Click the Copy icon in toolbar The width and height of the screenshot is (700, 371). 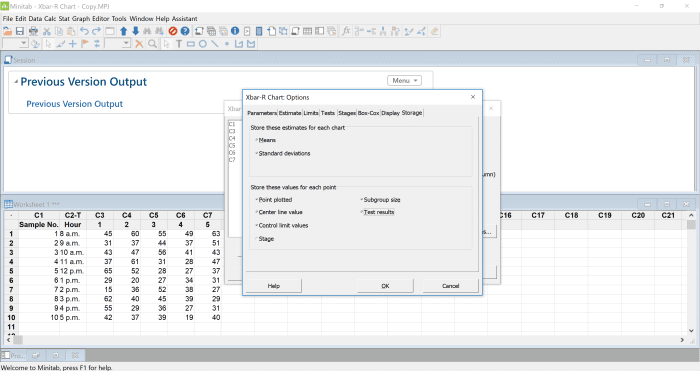[x=59, y=31]
